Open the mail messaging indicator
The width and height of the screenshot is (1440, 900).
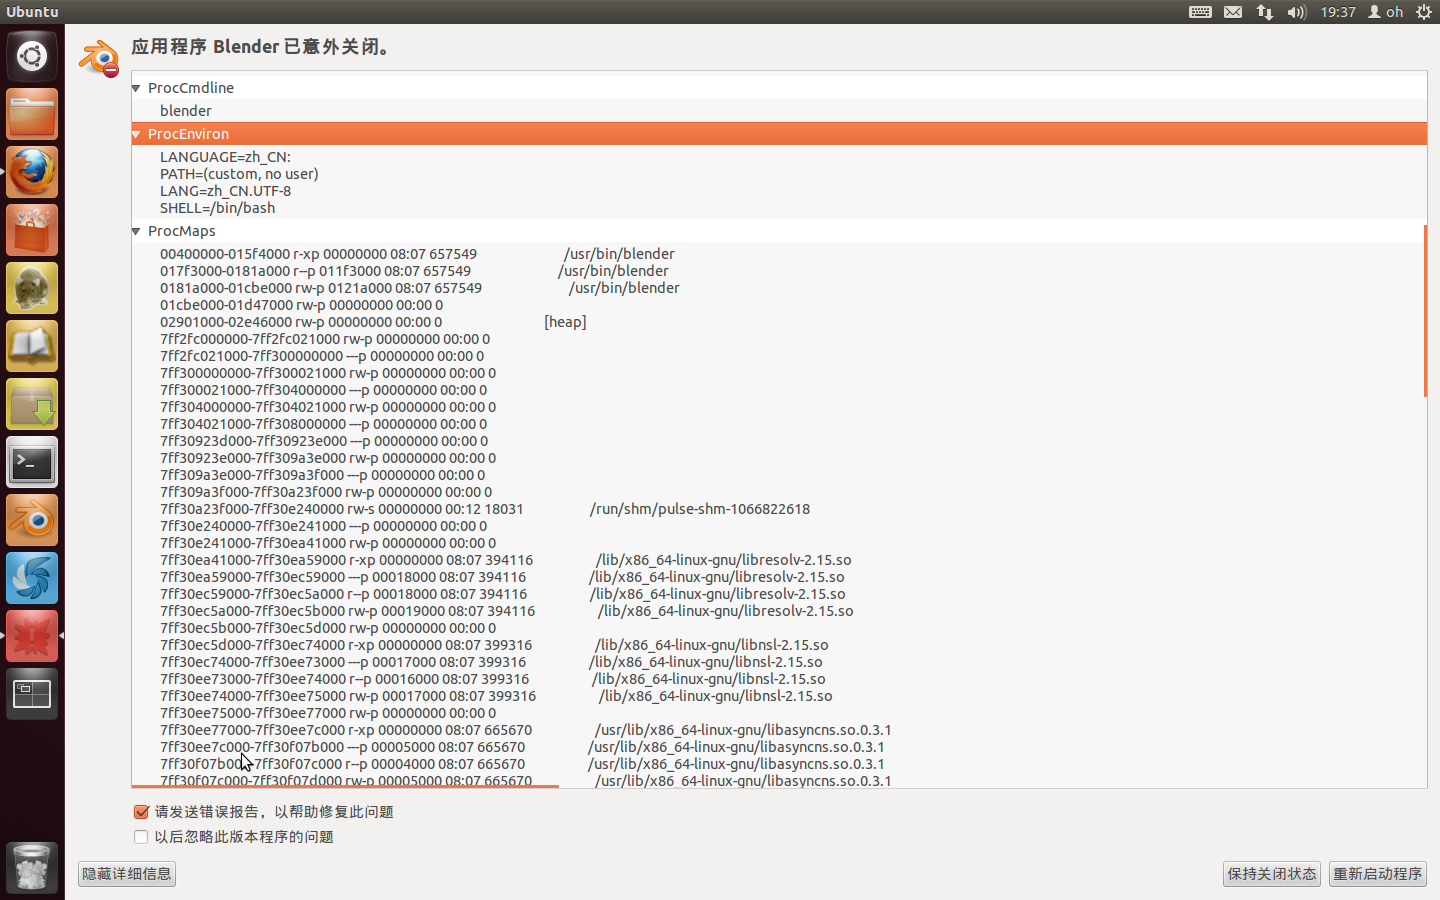click(x=1233, y=12)
